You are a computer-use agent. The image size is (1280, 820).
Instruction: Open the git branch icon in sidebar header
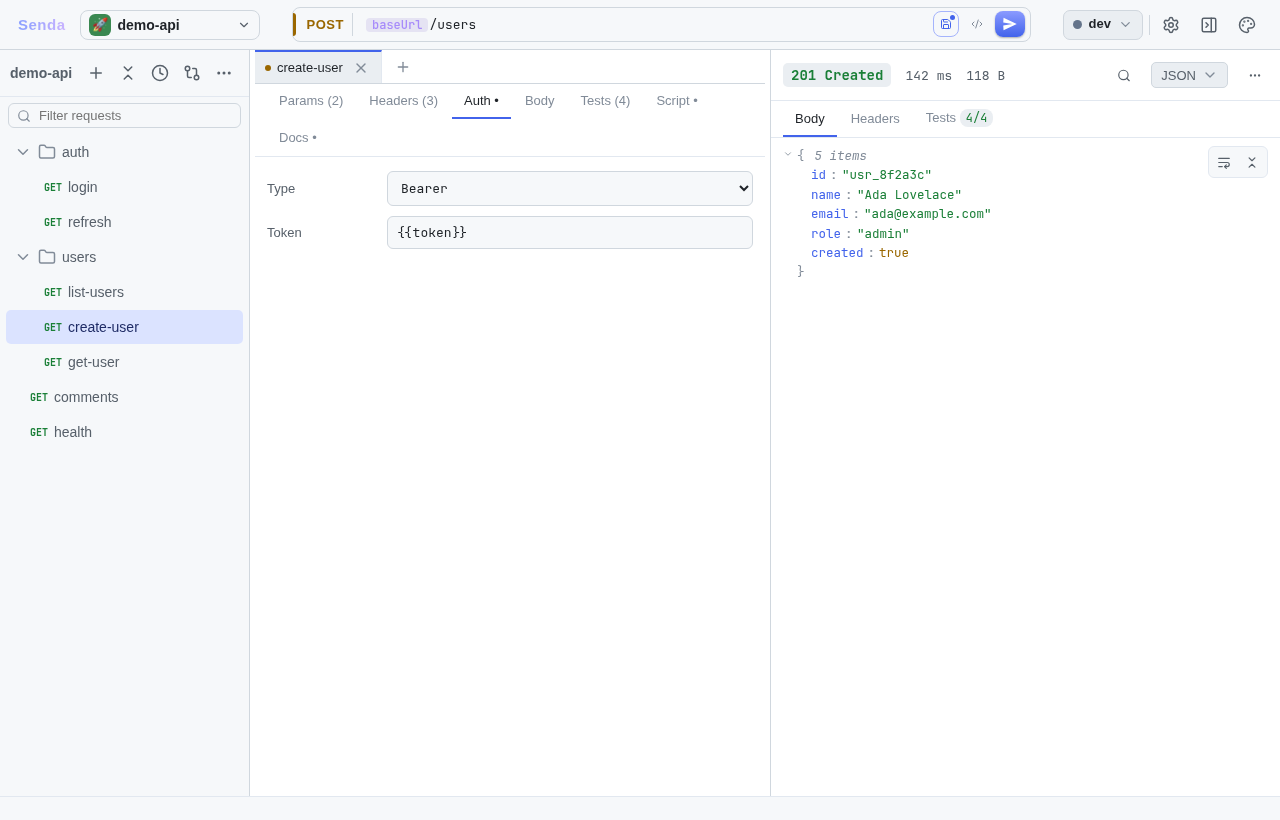click(x=192, y=73)
